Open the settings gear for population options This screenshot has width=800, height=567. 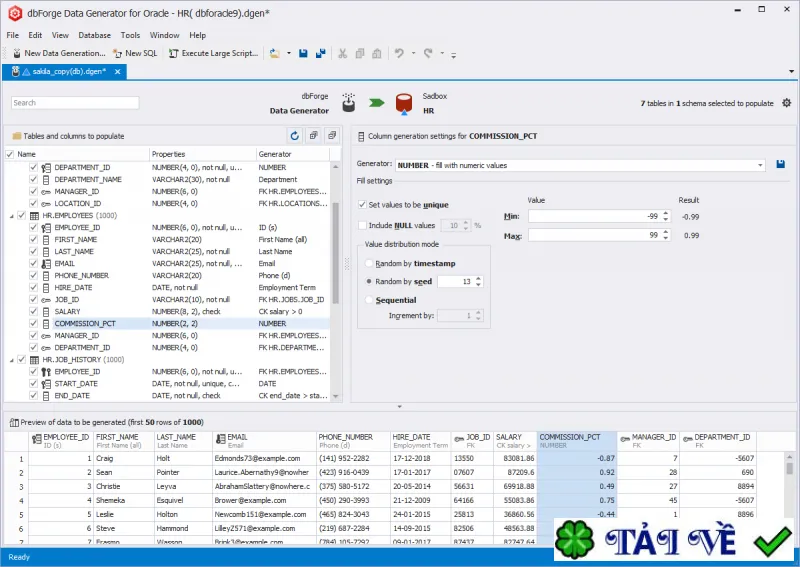click(x=786, y=103)
